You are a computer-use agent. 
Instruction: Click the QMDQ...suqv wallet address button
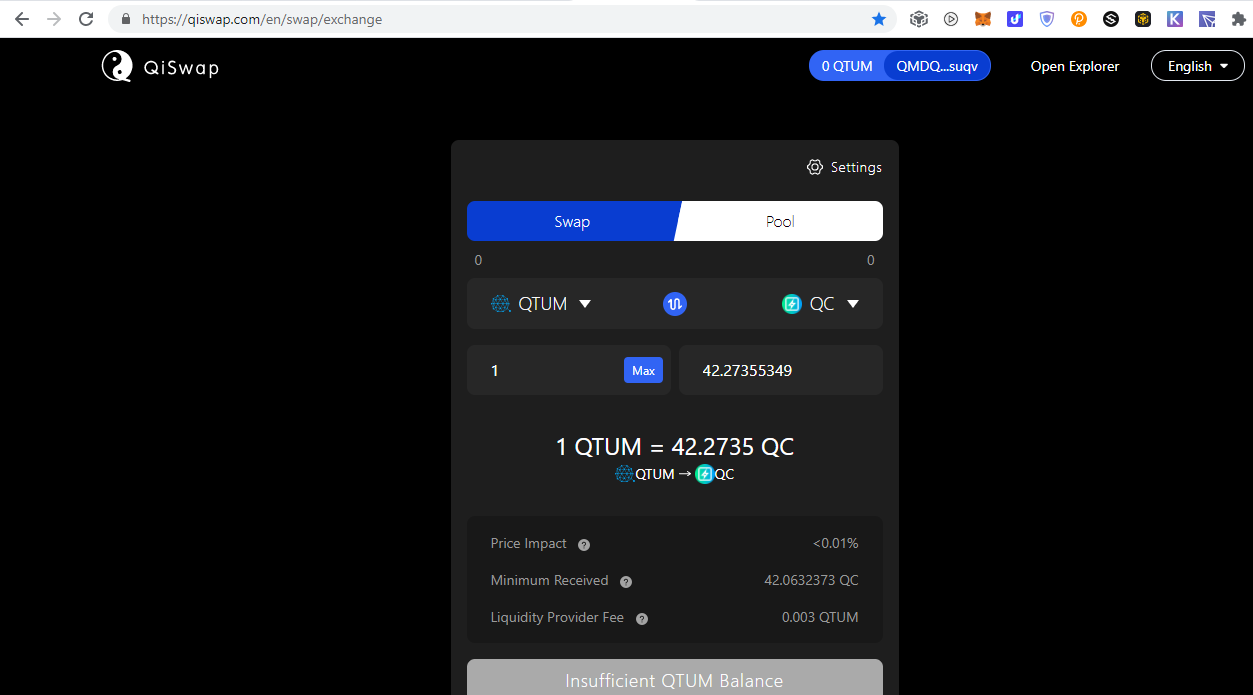coord(938,66)
